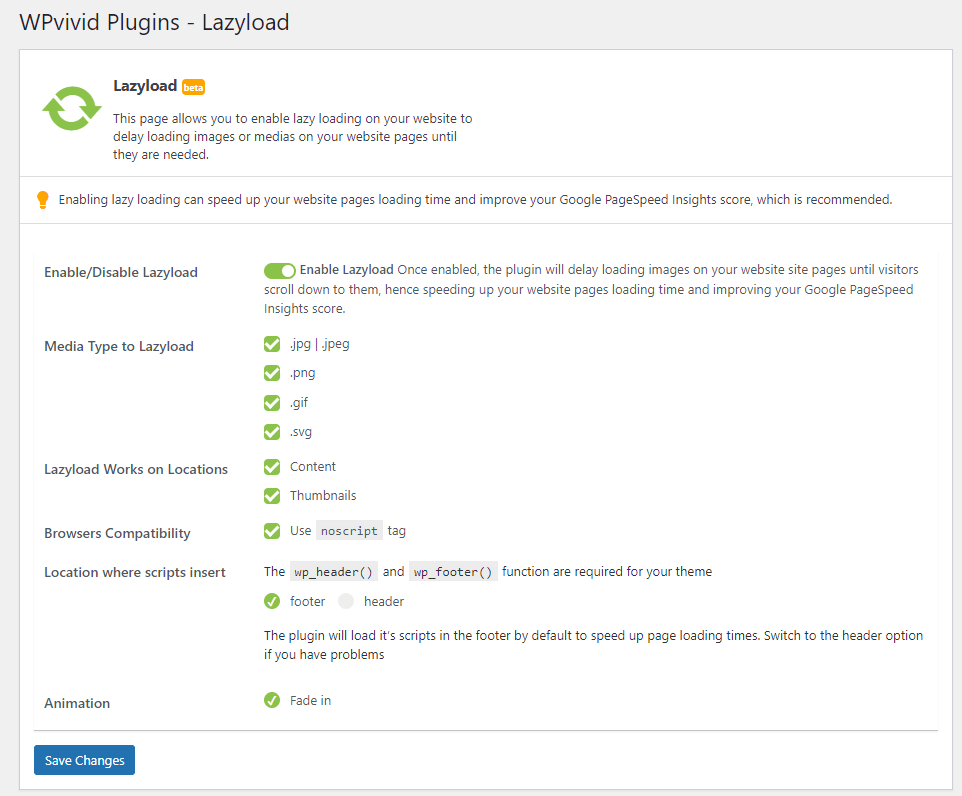Click the 'wp_header()' code text
The image size is (962, 796).
tap(333, 572)
